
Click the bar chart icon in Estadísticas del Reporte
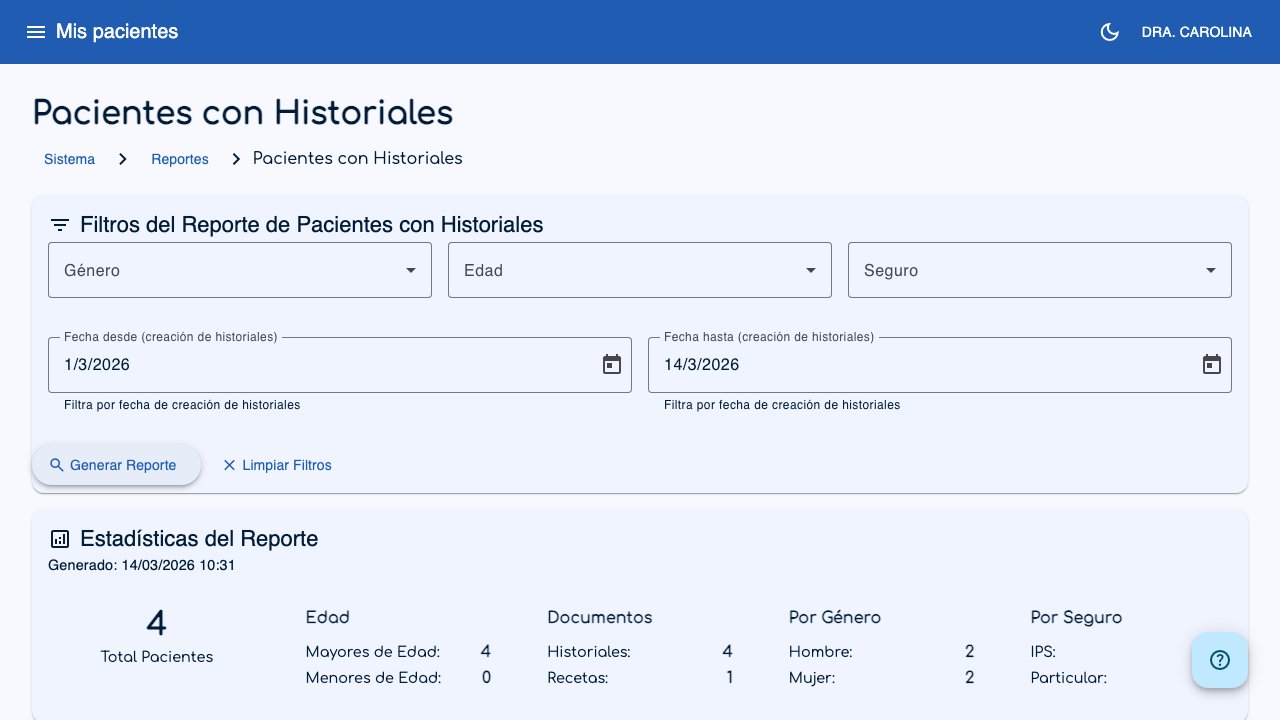click(x=59, y=538)
